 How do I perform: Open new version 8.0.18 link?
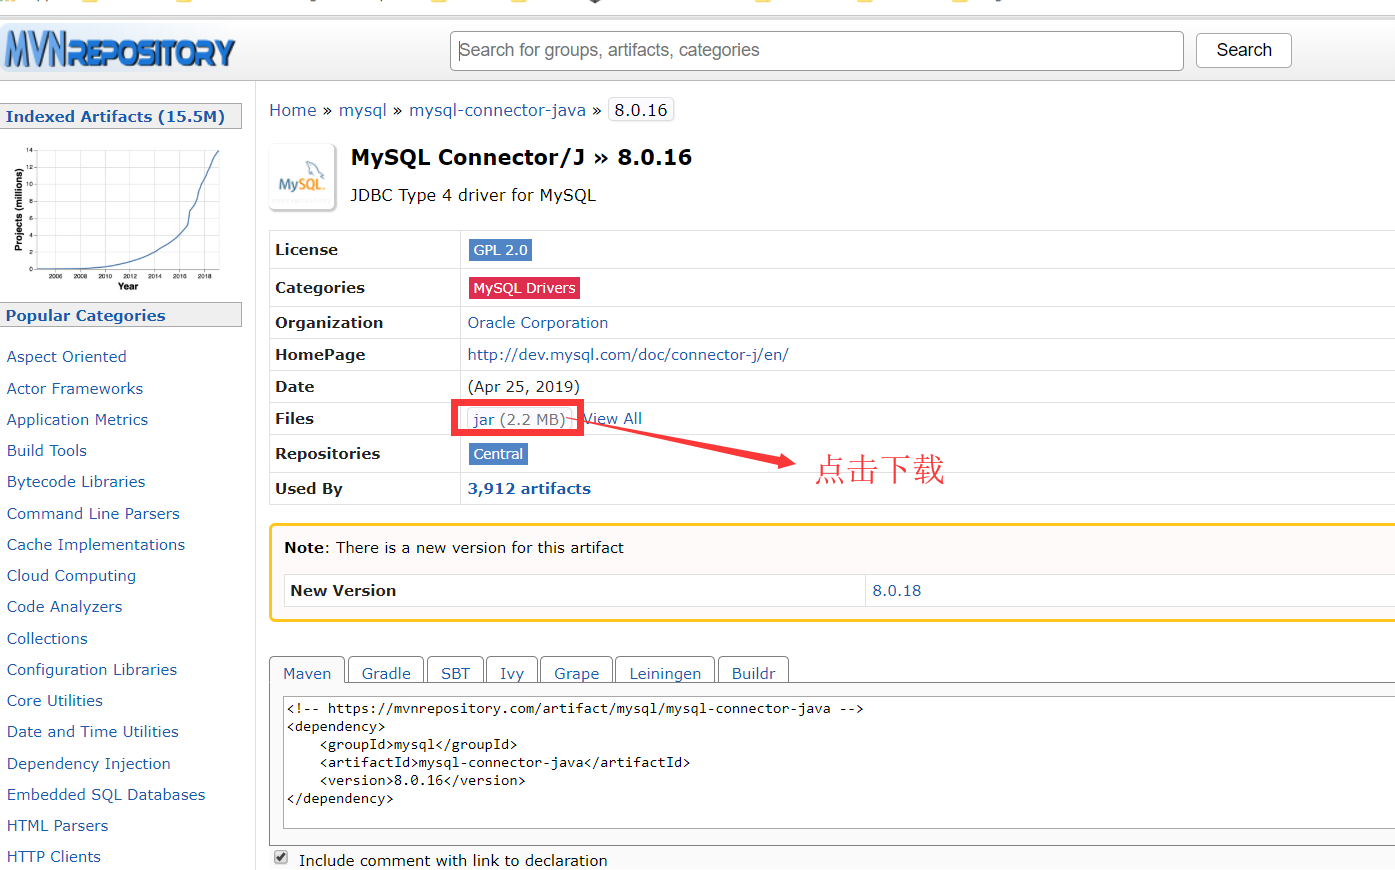[897, 591]
